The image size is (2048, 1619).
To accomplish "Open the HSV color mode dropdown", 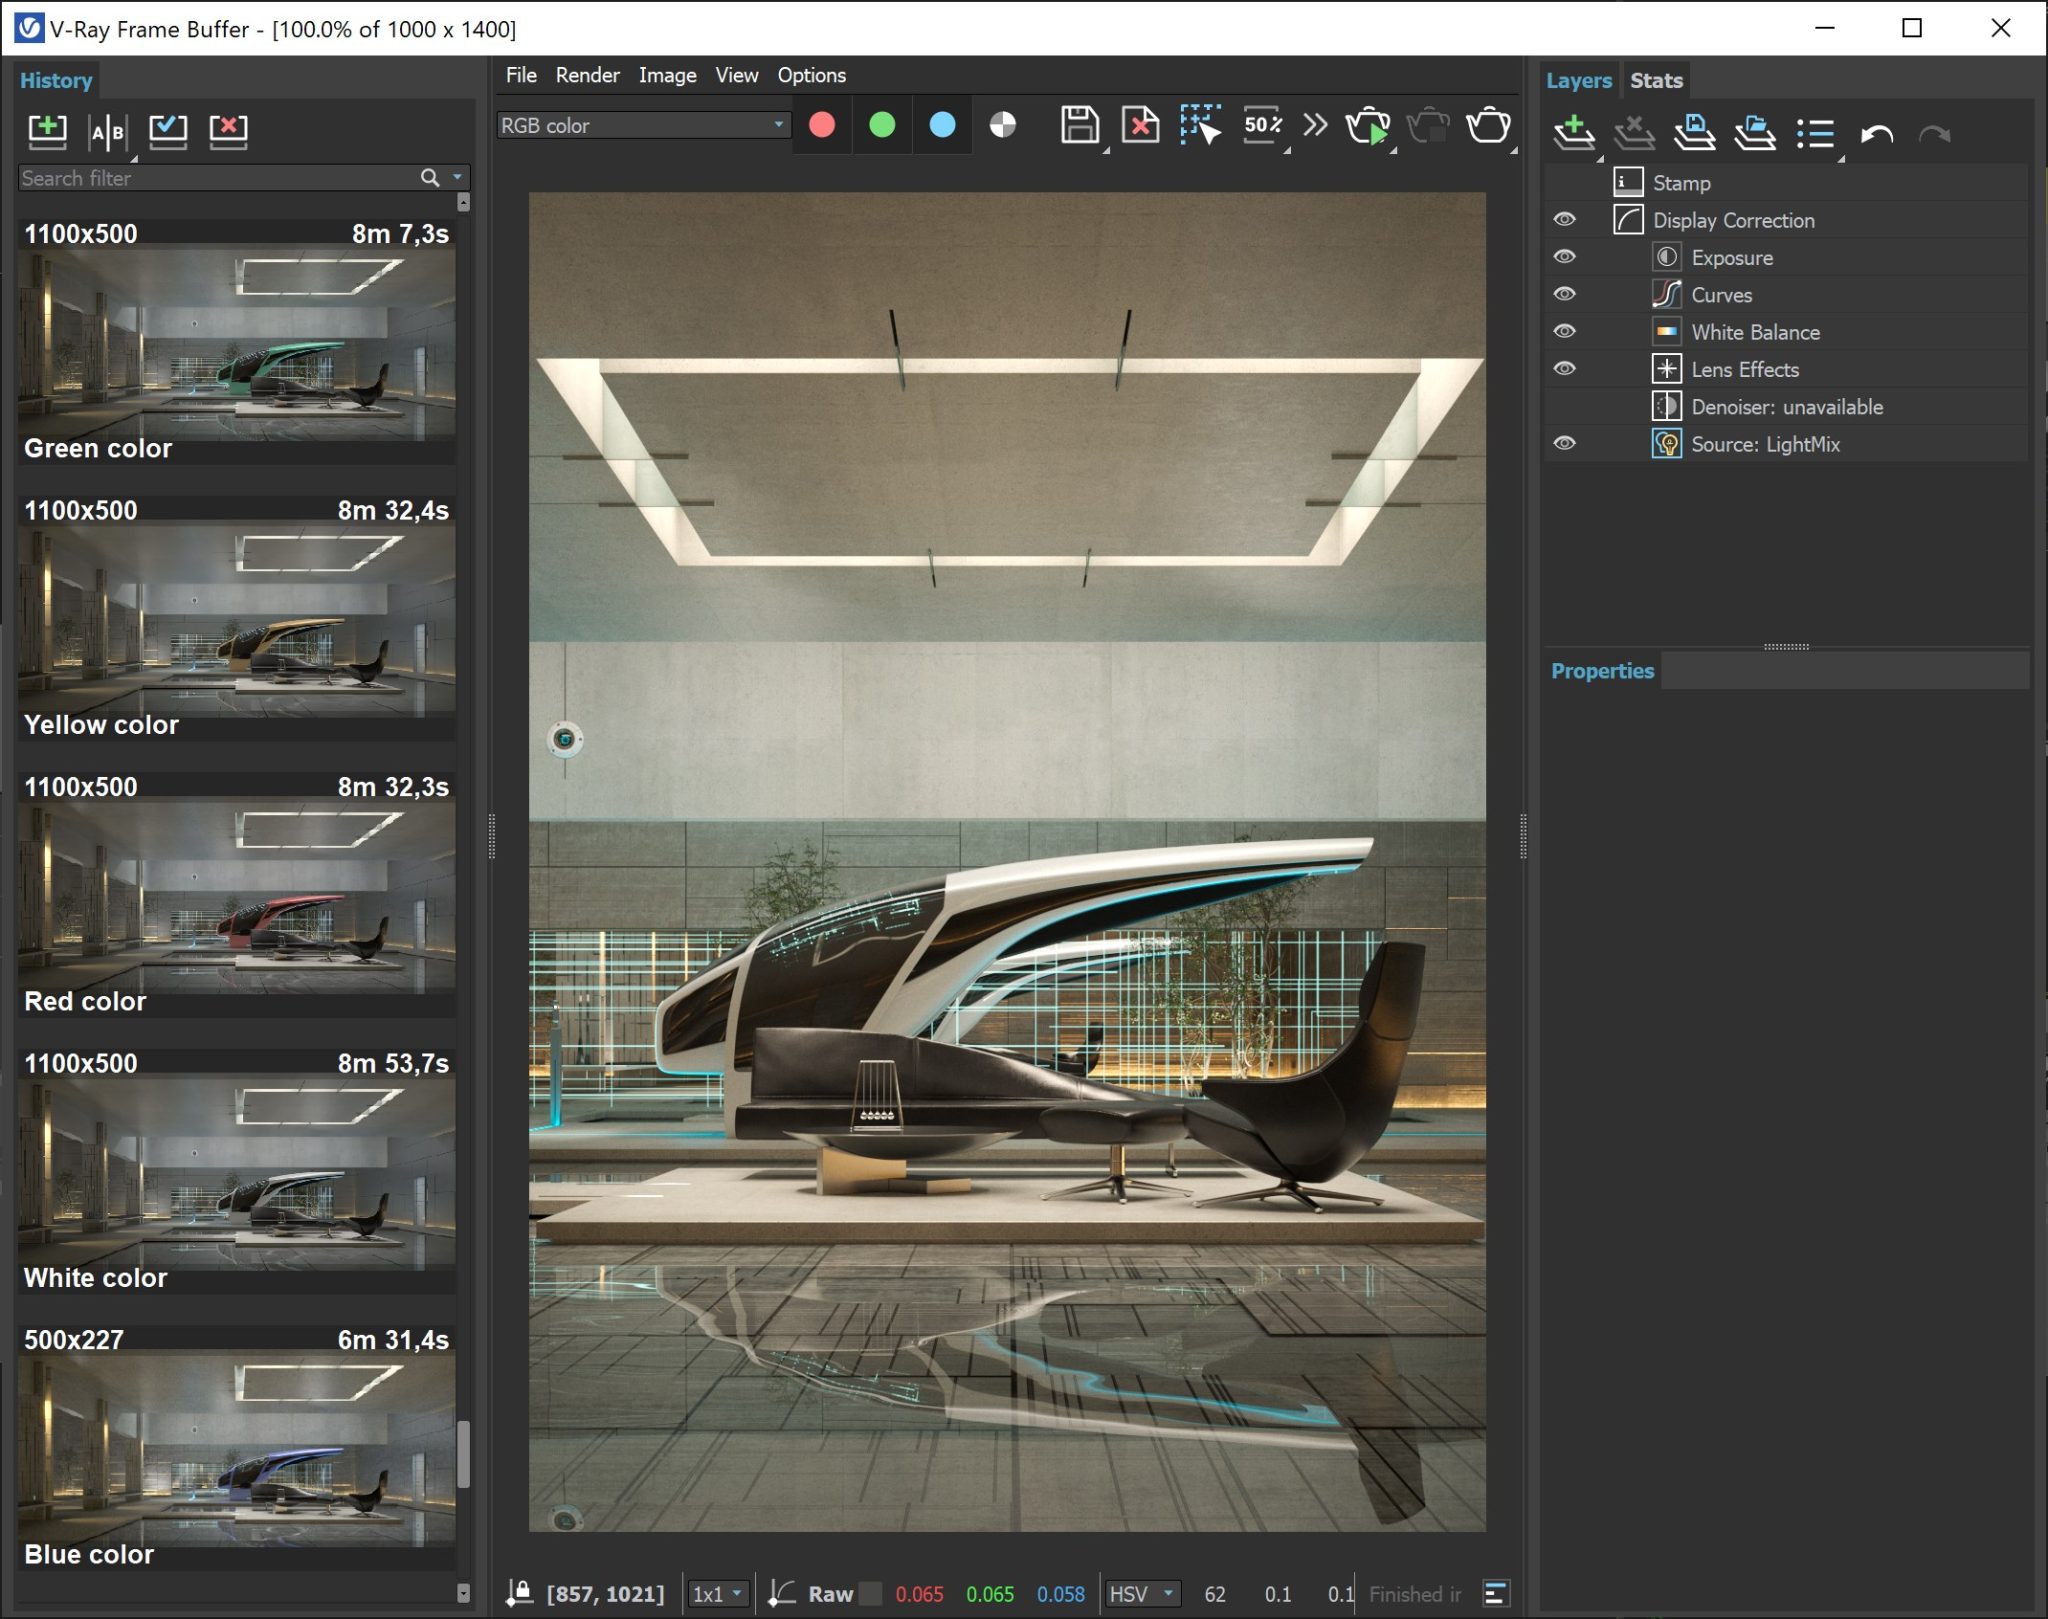I will 1140,1594.
